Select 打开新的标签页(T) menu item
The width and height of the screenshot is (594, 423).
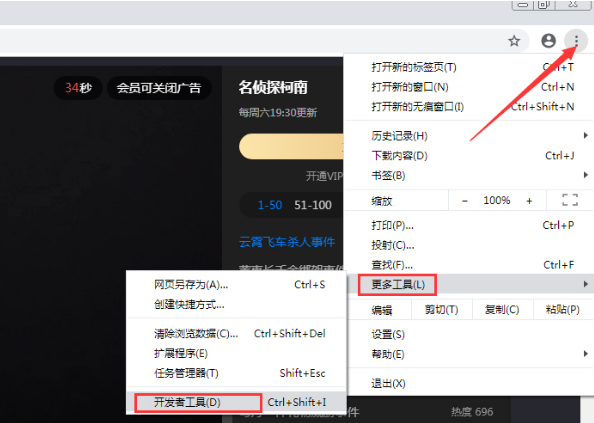click(470, 67)
